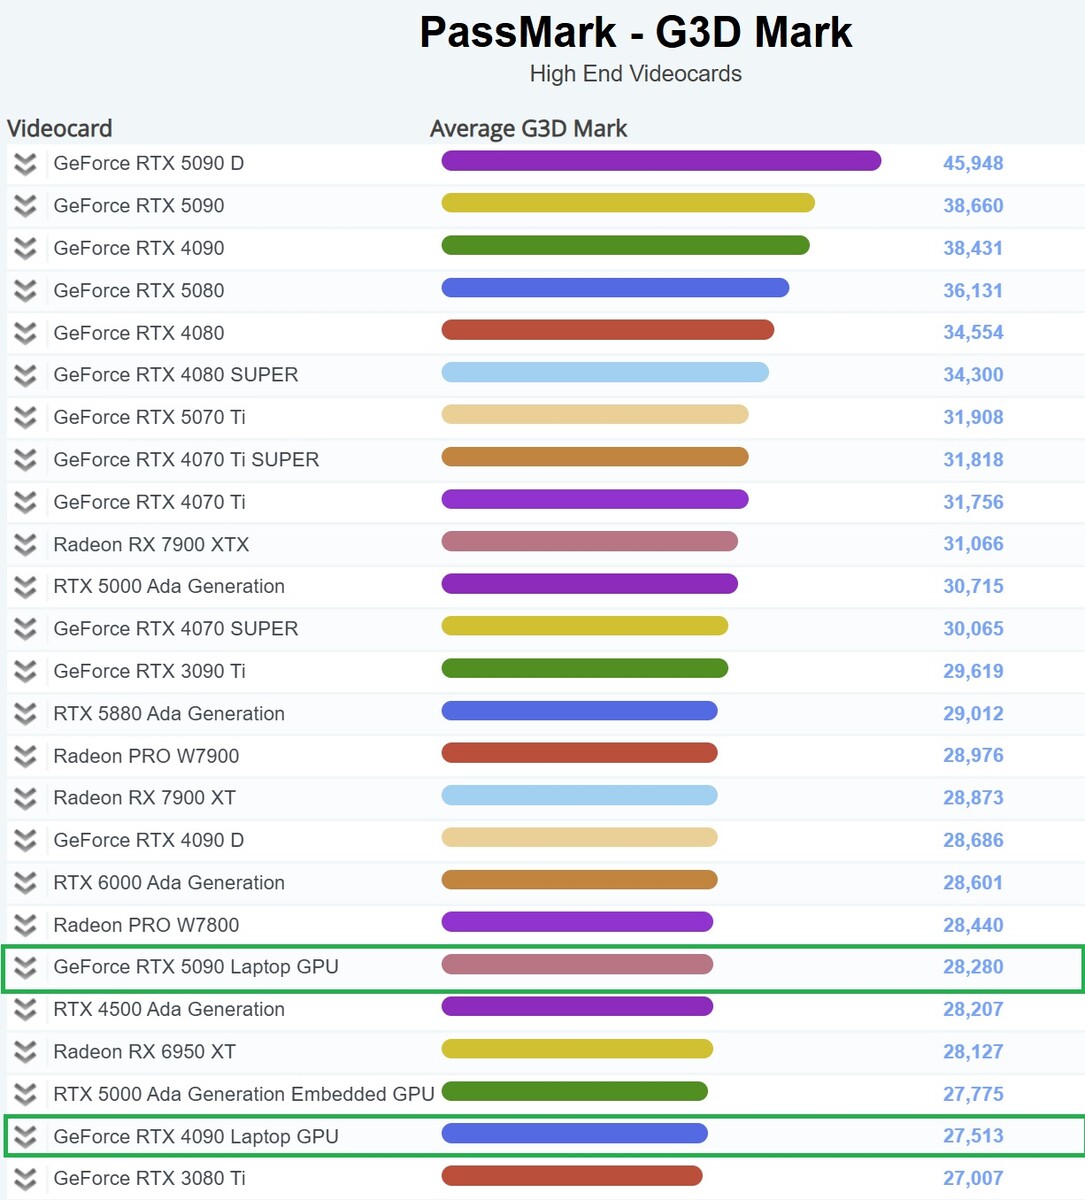This screenshot has height=1200, width=1085.
Task: Expand the GeForce RTX 5090 row chevron
Action: coord(25,206)
